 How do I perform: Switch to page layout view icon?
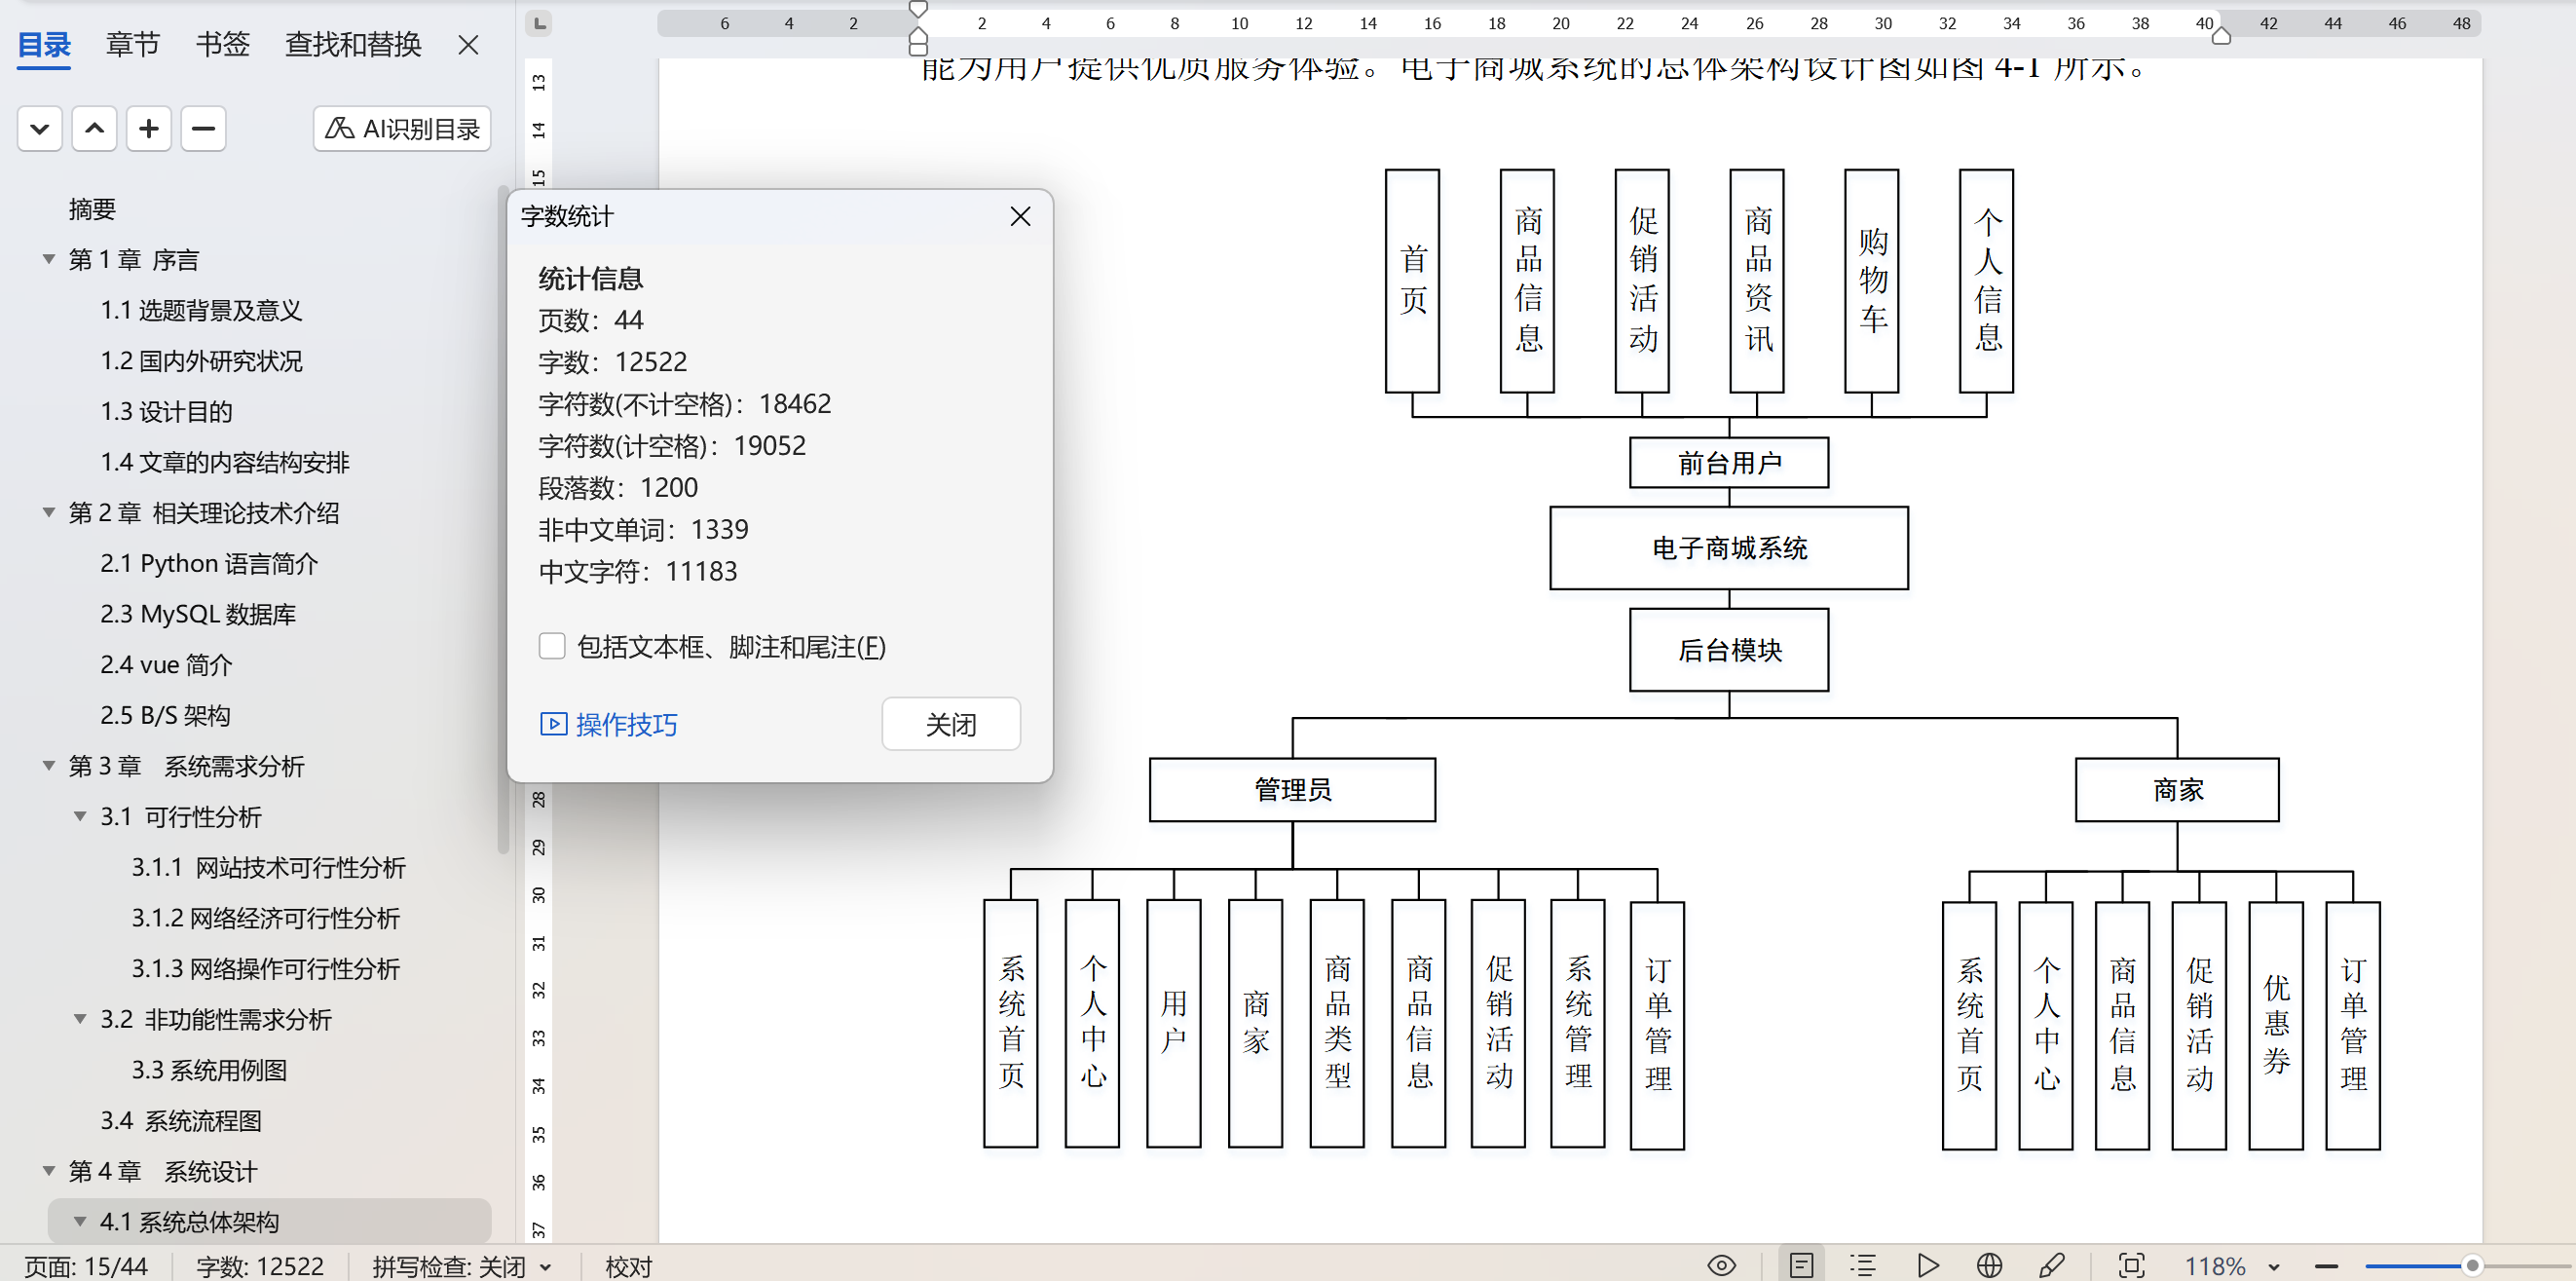[x=1801, y=1266]
